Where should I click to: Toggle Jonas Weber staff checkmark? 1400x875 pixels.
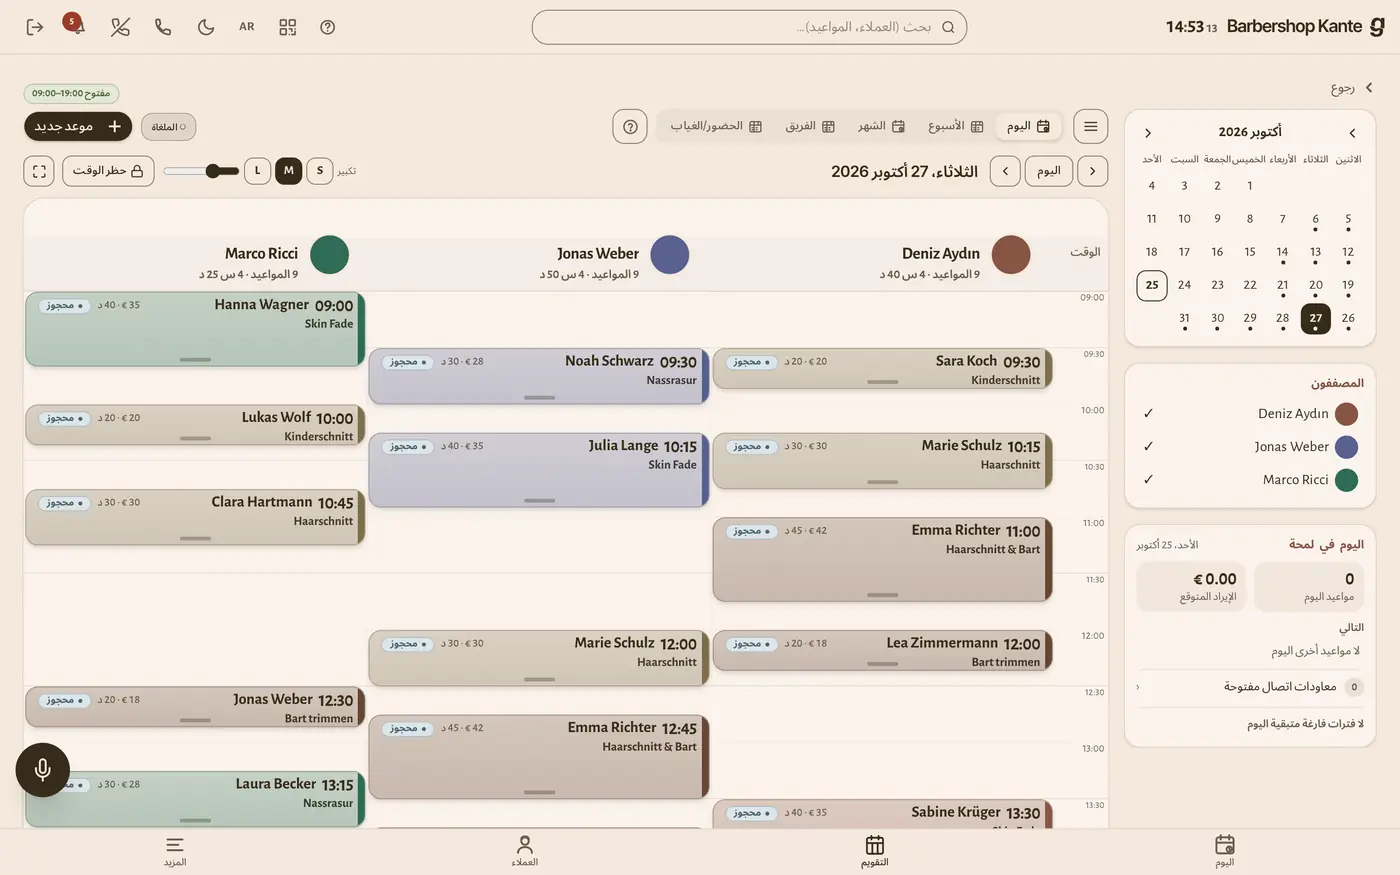point(1148,446)
